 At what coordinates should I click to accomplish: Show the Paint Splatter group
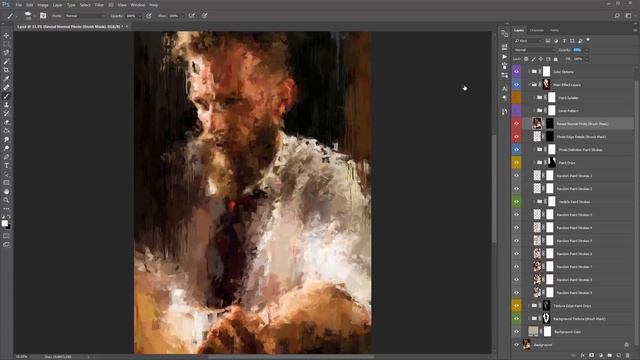pyautogui.click(x=516, y=98)
